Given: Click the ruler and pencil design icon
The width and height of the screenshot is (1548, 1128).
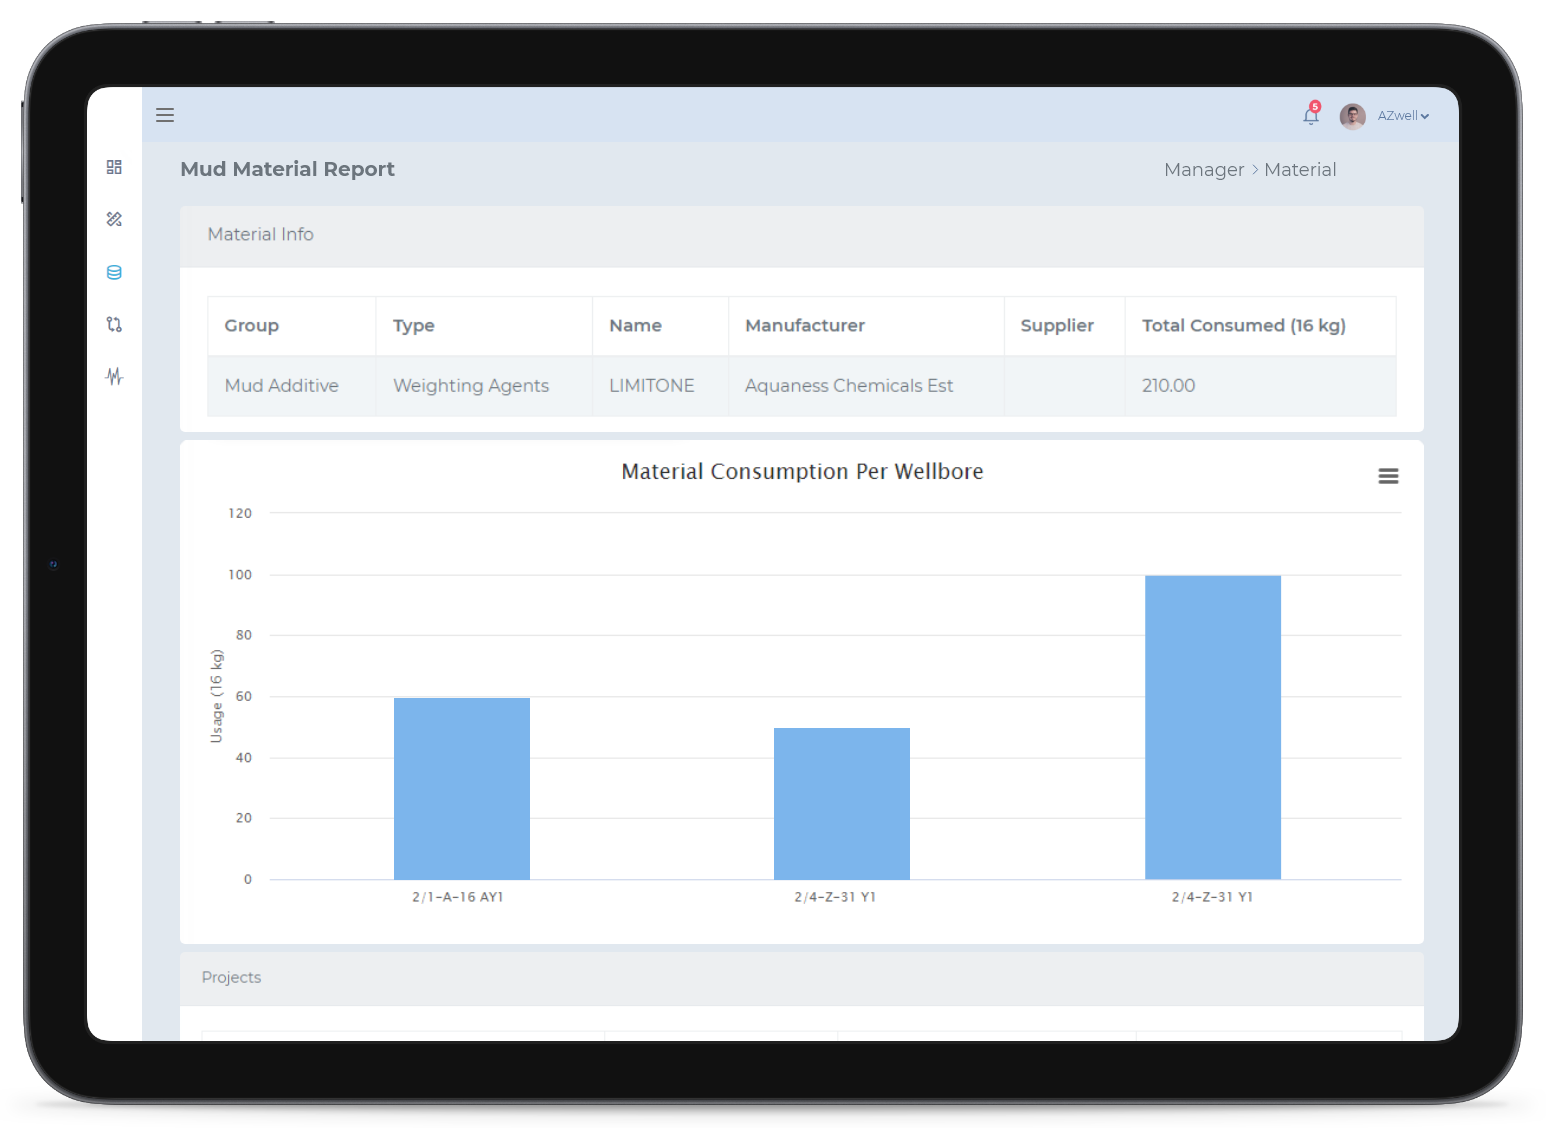Looking at the screenshot, I should click(x=114, y=219).
